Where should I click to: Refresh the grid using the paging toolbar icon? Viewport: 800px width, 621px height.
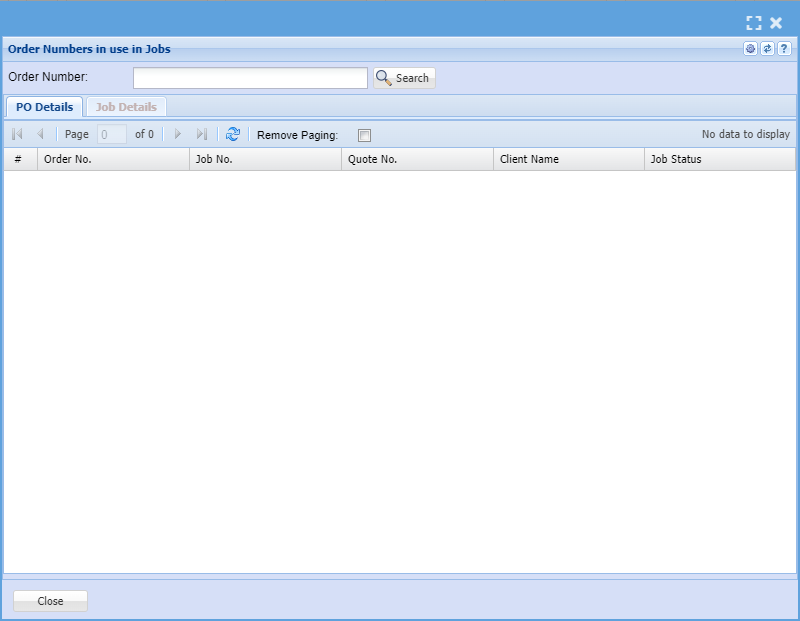[x=233, y=134]
